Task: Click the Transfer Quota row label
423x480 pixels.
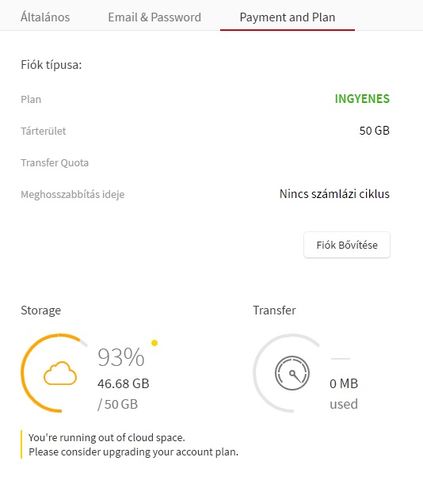Action: 55,163
